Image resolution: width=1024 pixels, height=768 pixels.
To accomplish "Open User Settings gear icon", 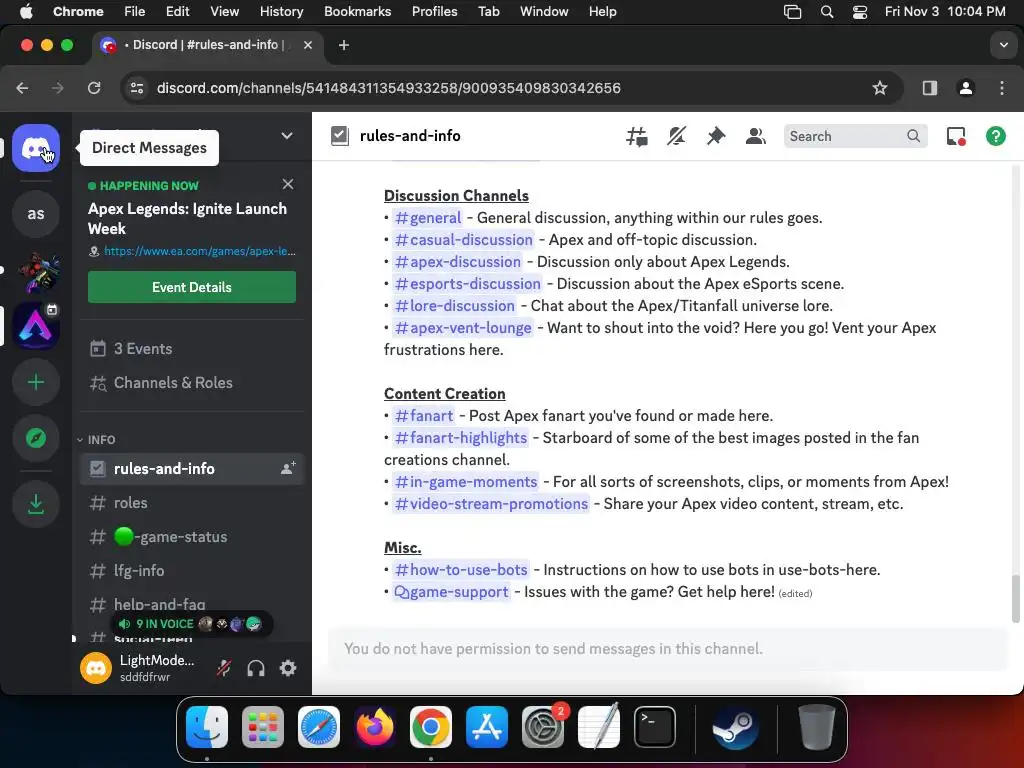I will [x=288, y=668].
